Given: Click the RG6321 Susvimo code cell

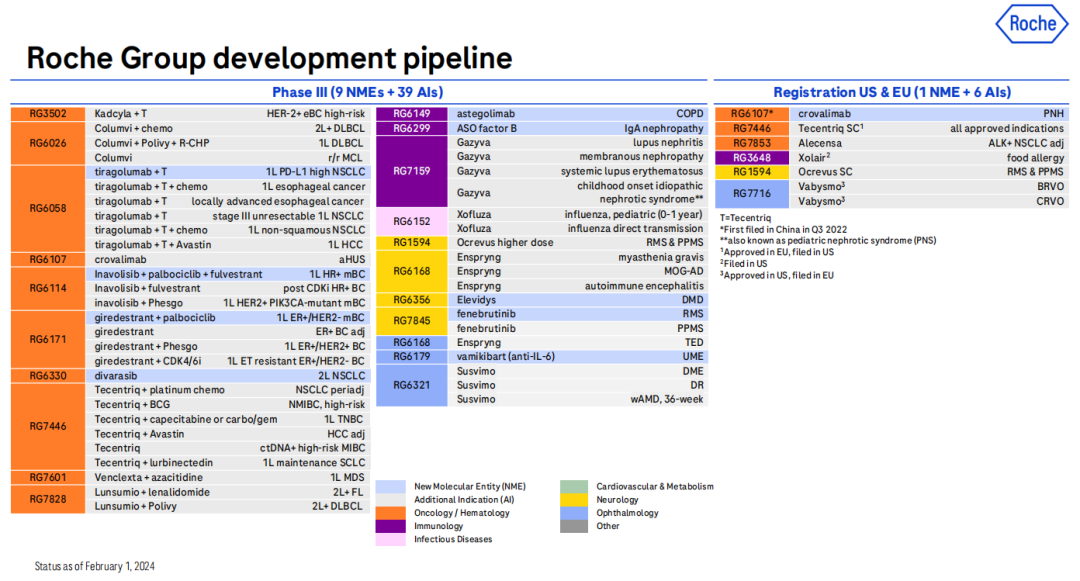Looking at the screenshot, I should tap(411, 385).
